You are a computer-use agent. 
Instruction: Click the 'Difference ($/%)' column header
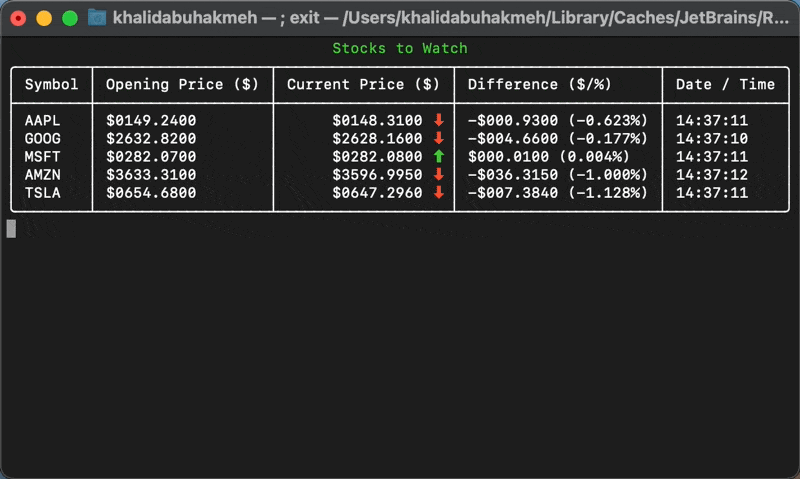[539, 84]
